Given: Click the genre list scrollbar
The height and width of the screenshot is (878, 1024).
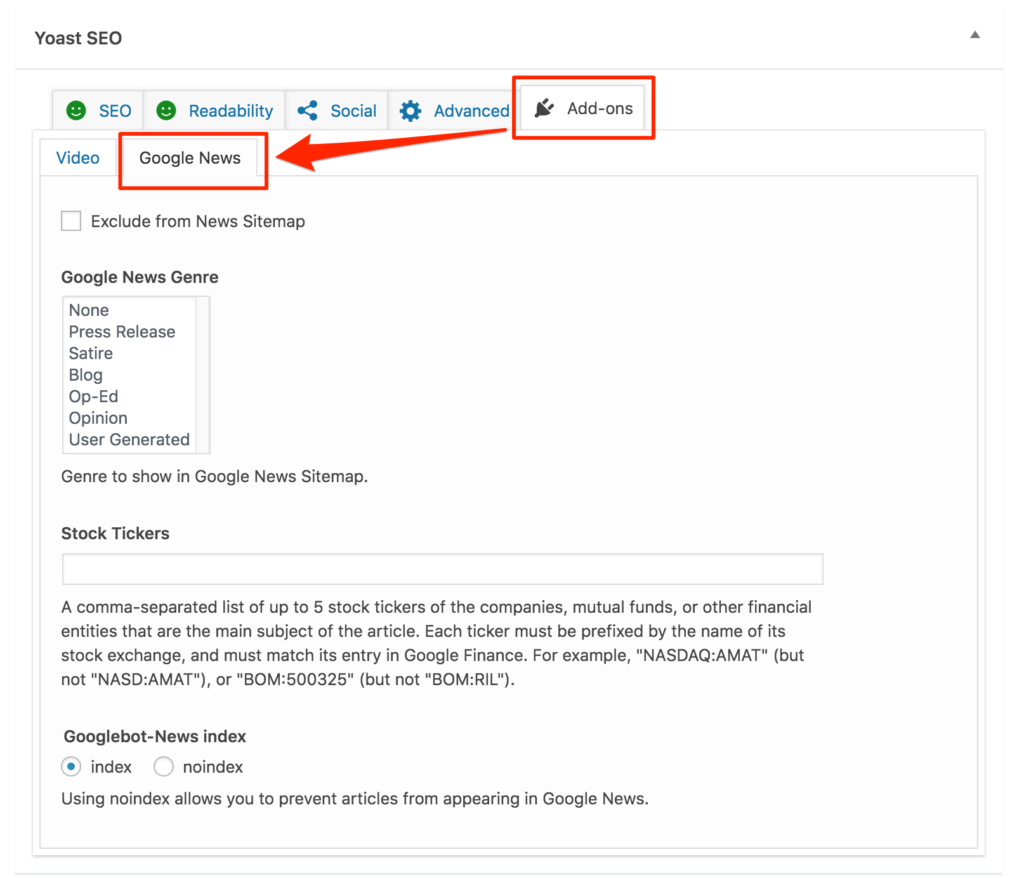Looking at the screenshot, I should click(x=202, y=374).
